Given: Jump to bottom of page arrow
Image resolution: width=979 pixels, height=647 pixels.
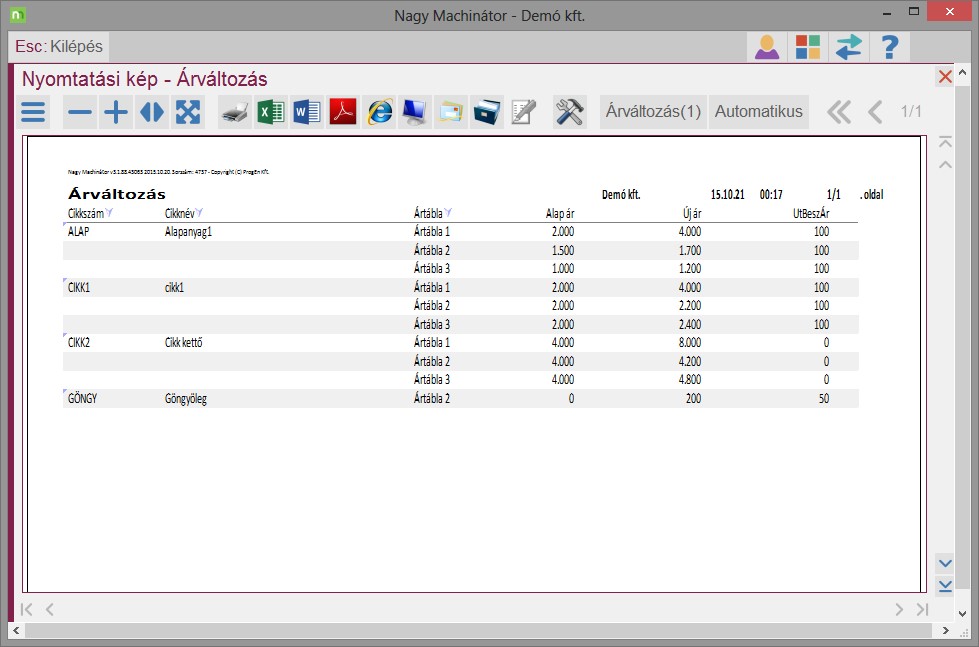Looking at the screenshot, I should (945, 586).
